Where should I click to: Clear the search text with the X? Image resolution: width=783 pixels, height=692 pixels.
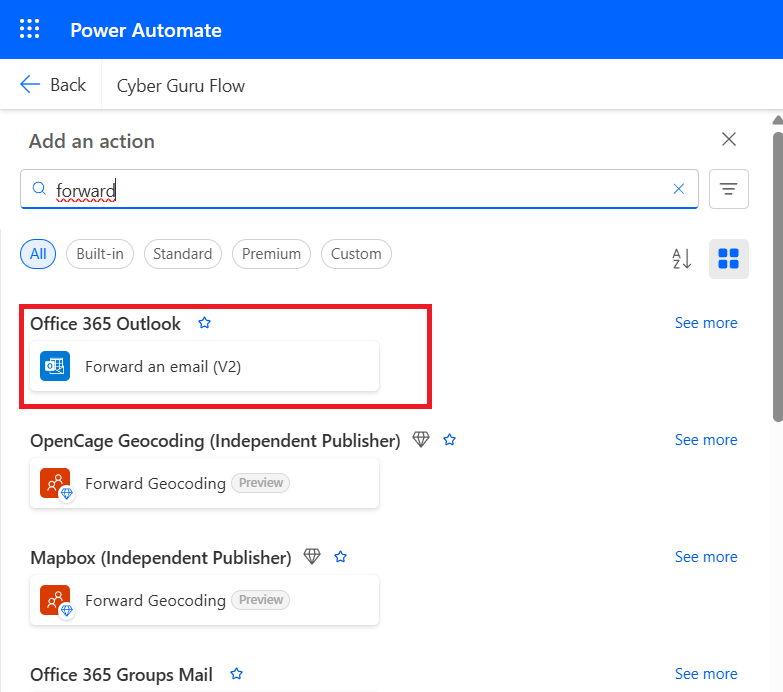click(x=678, y=189)
